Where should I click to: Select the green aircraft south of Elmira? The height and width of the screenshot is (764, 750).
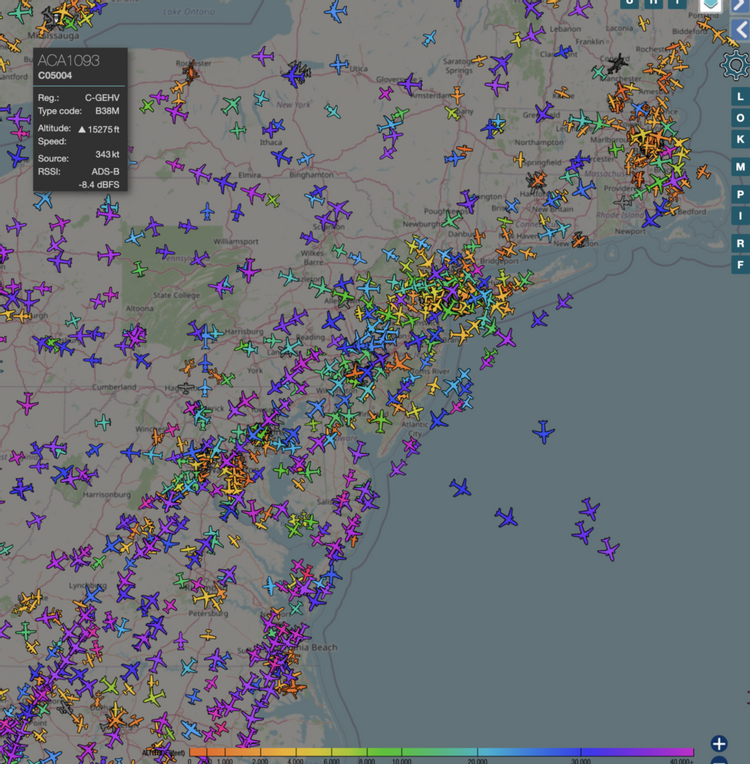click(x=272, y=200)
